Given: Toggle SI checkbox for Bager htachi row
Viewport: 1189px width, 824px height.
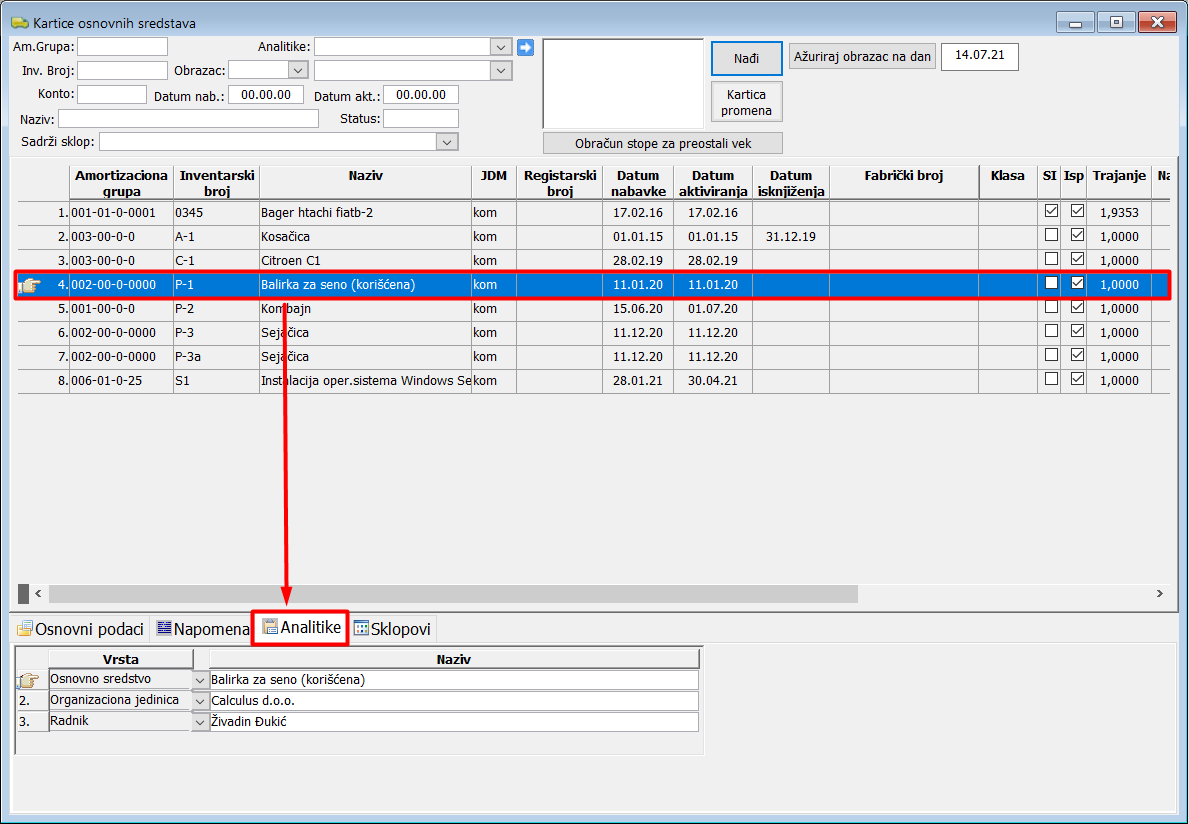Looking at the screenshot, I should tap(1051, 212).
